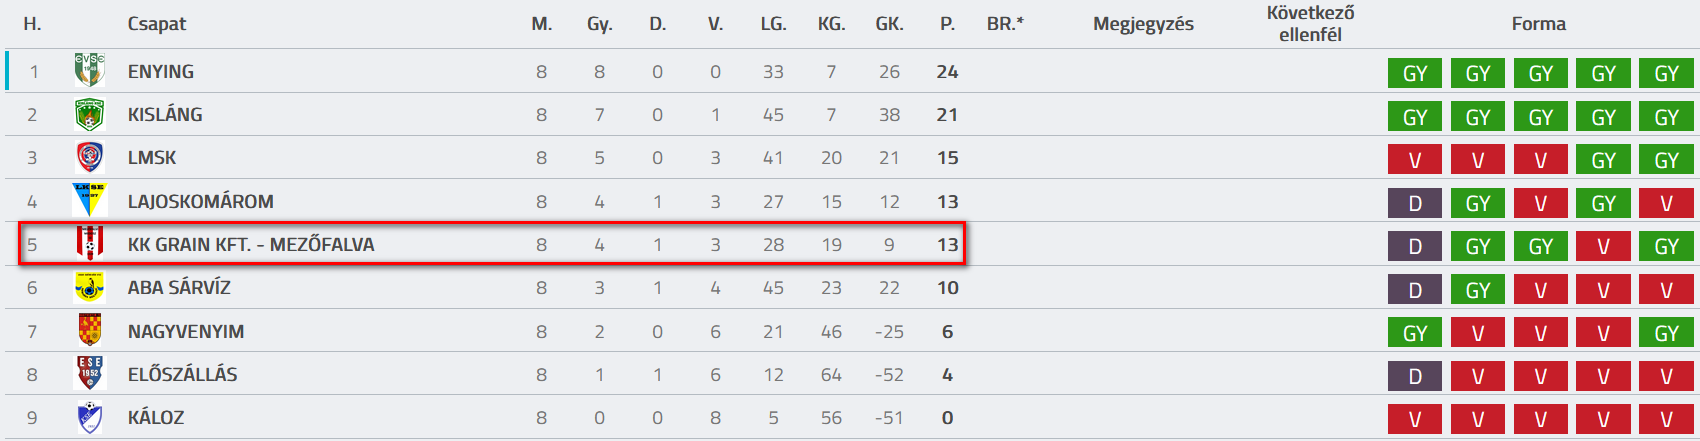
Task: Click Káloz's last red V form badge
Action: 1666,419
